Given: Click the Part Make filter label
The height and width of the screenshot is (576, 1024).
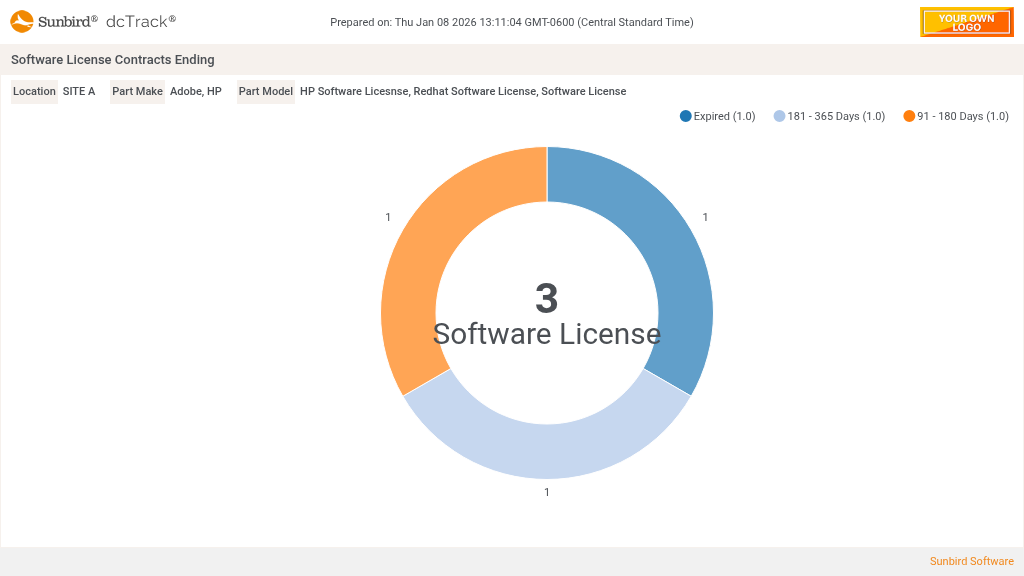Looking at the screenshot, I should [x=137, y=92].
